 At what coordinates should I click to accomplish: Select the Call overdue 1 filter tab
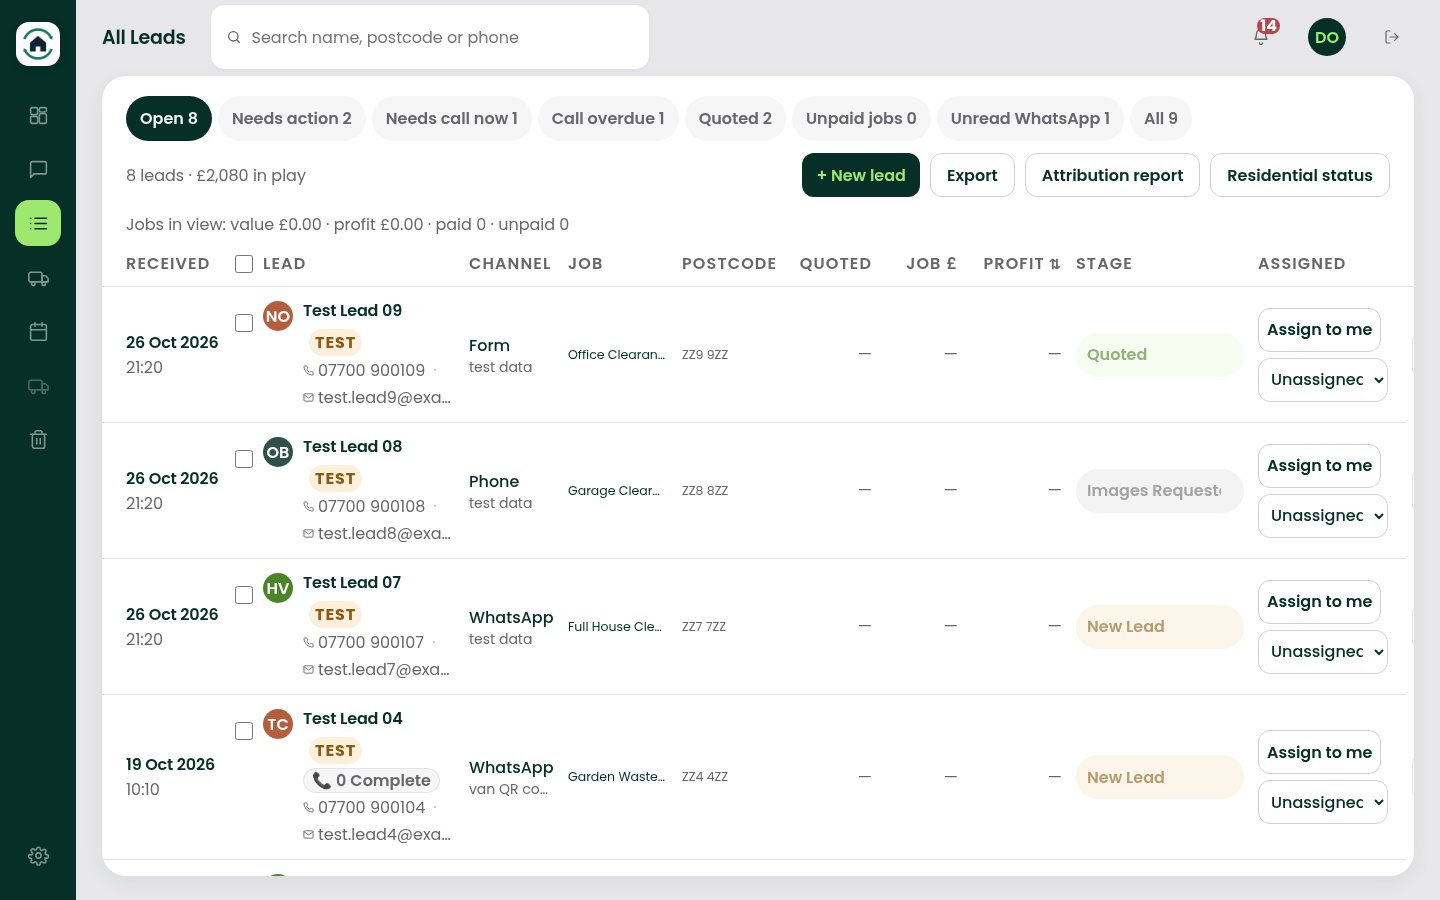point(608,118)
